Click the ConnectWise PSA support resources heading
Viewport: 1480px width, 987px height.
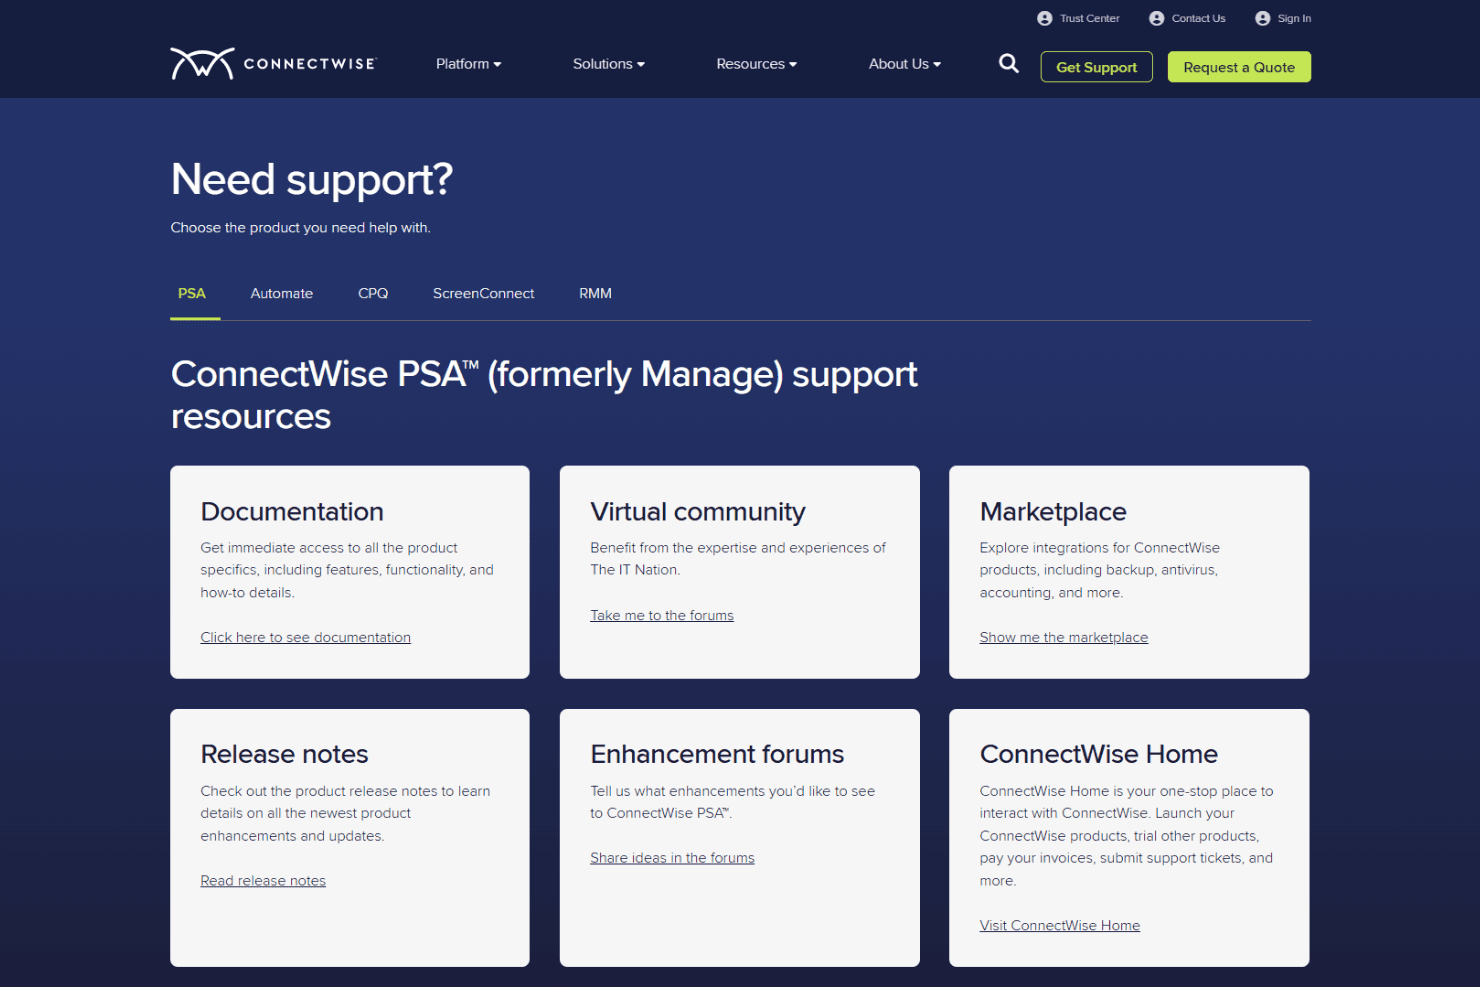(544, 395)
